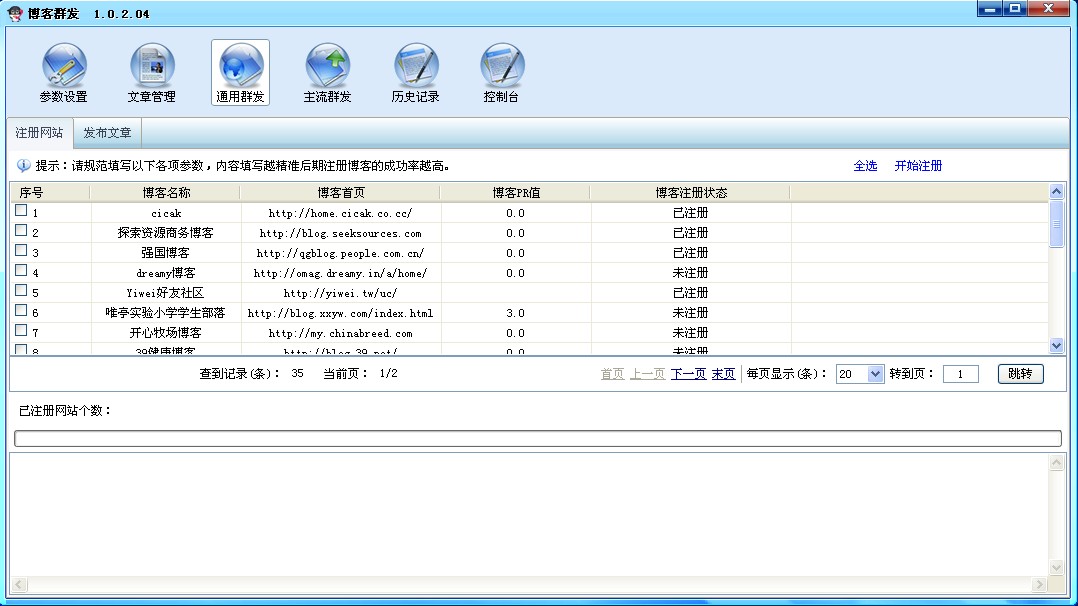Click the registration progress bar
The height and width of the screenshot is (606, 1078).
537,438
